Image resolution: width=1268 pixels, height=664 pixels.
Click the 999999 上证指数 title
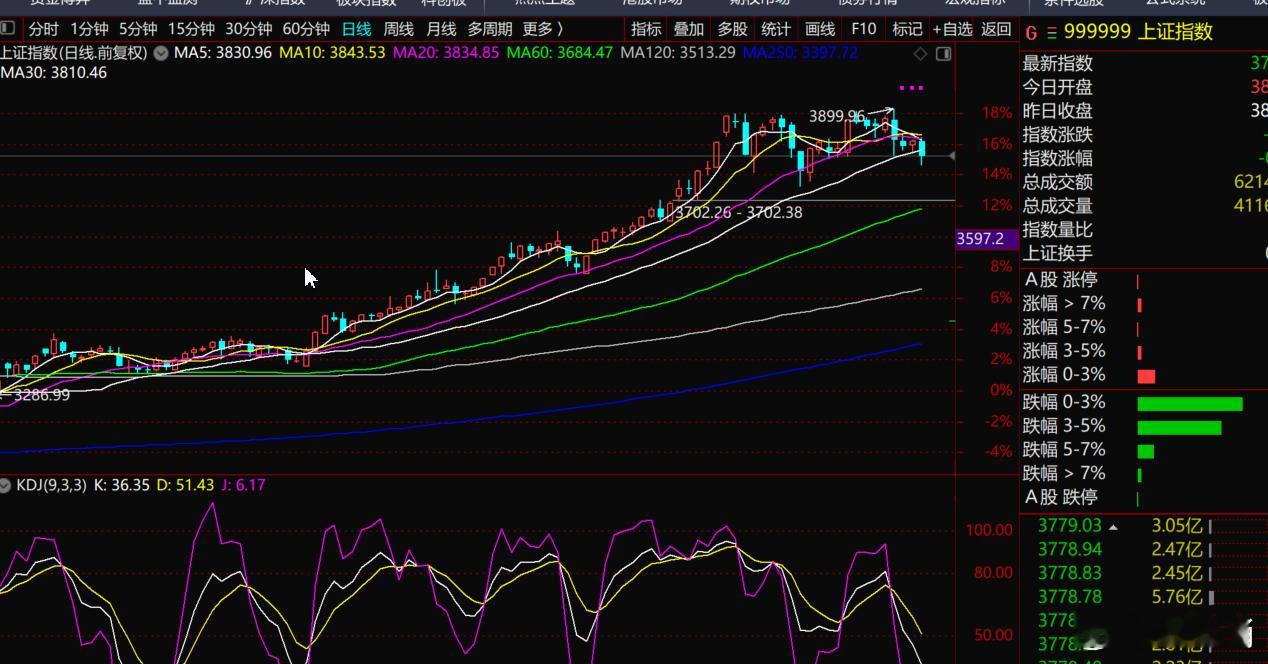click(1137, 32)
